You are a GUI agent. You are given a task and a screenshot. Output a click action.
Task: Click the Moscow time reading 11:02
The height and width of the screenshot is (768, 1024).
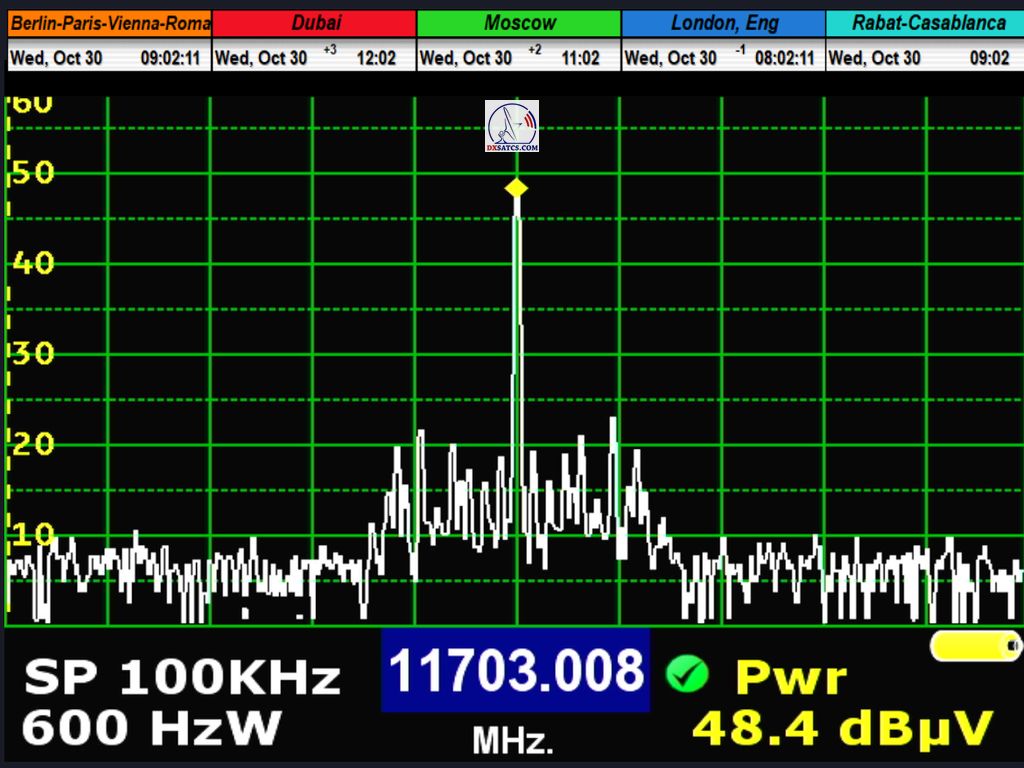580,58
